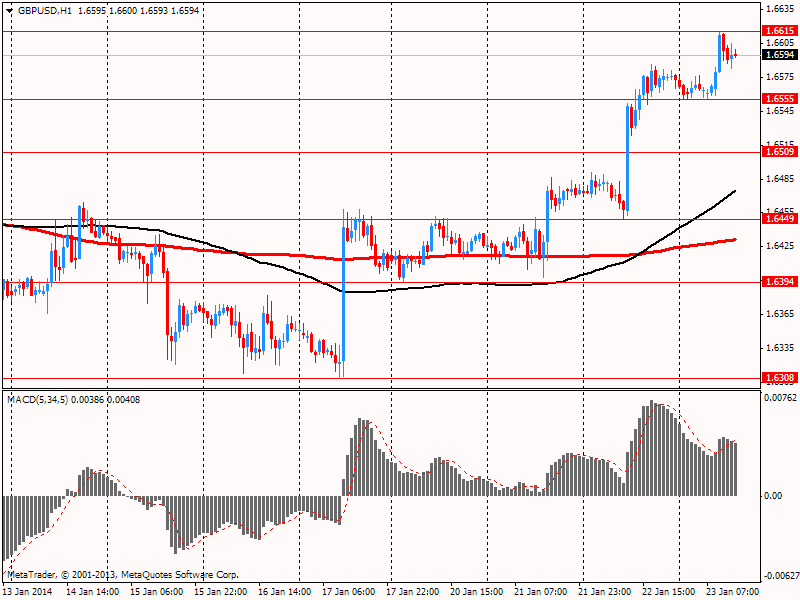Click the -0.00627 MACD scale value

click(x=780, y=575)
